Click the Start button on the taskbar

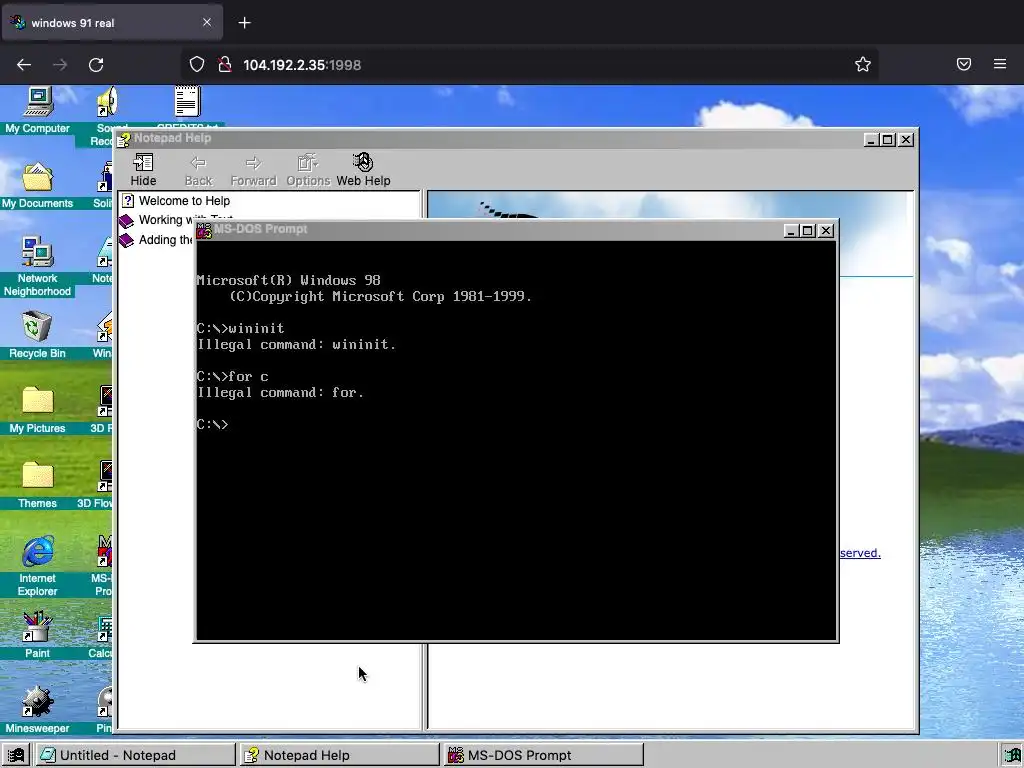[16, 755]
